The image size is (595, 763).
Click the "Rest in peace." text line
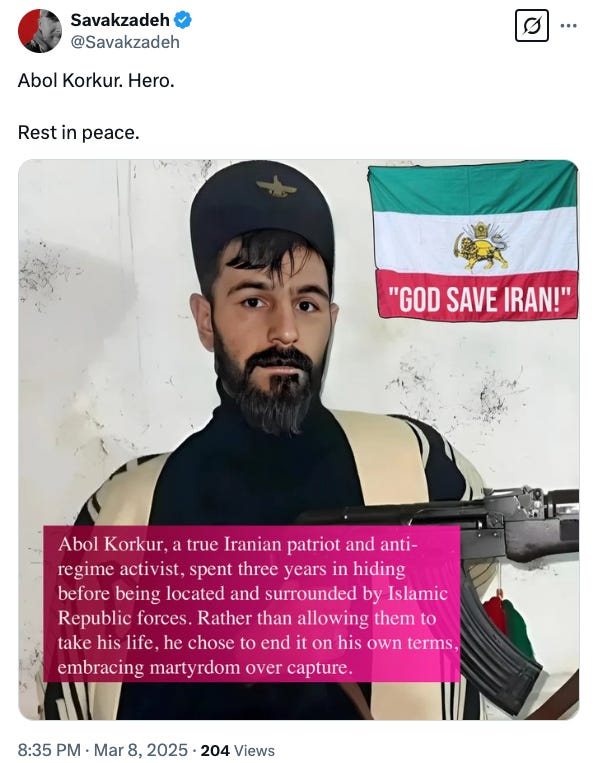(x=79, y=132)
